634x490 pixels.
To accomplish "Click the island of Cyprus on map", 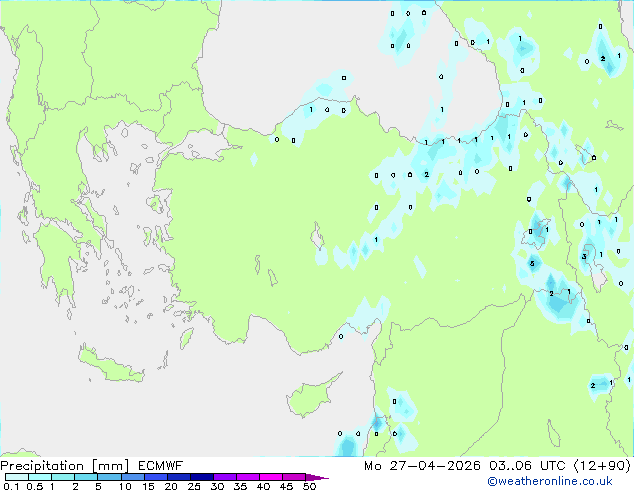I will click(311, 396).
